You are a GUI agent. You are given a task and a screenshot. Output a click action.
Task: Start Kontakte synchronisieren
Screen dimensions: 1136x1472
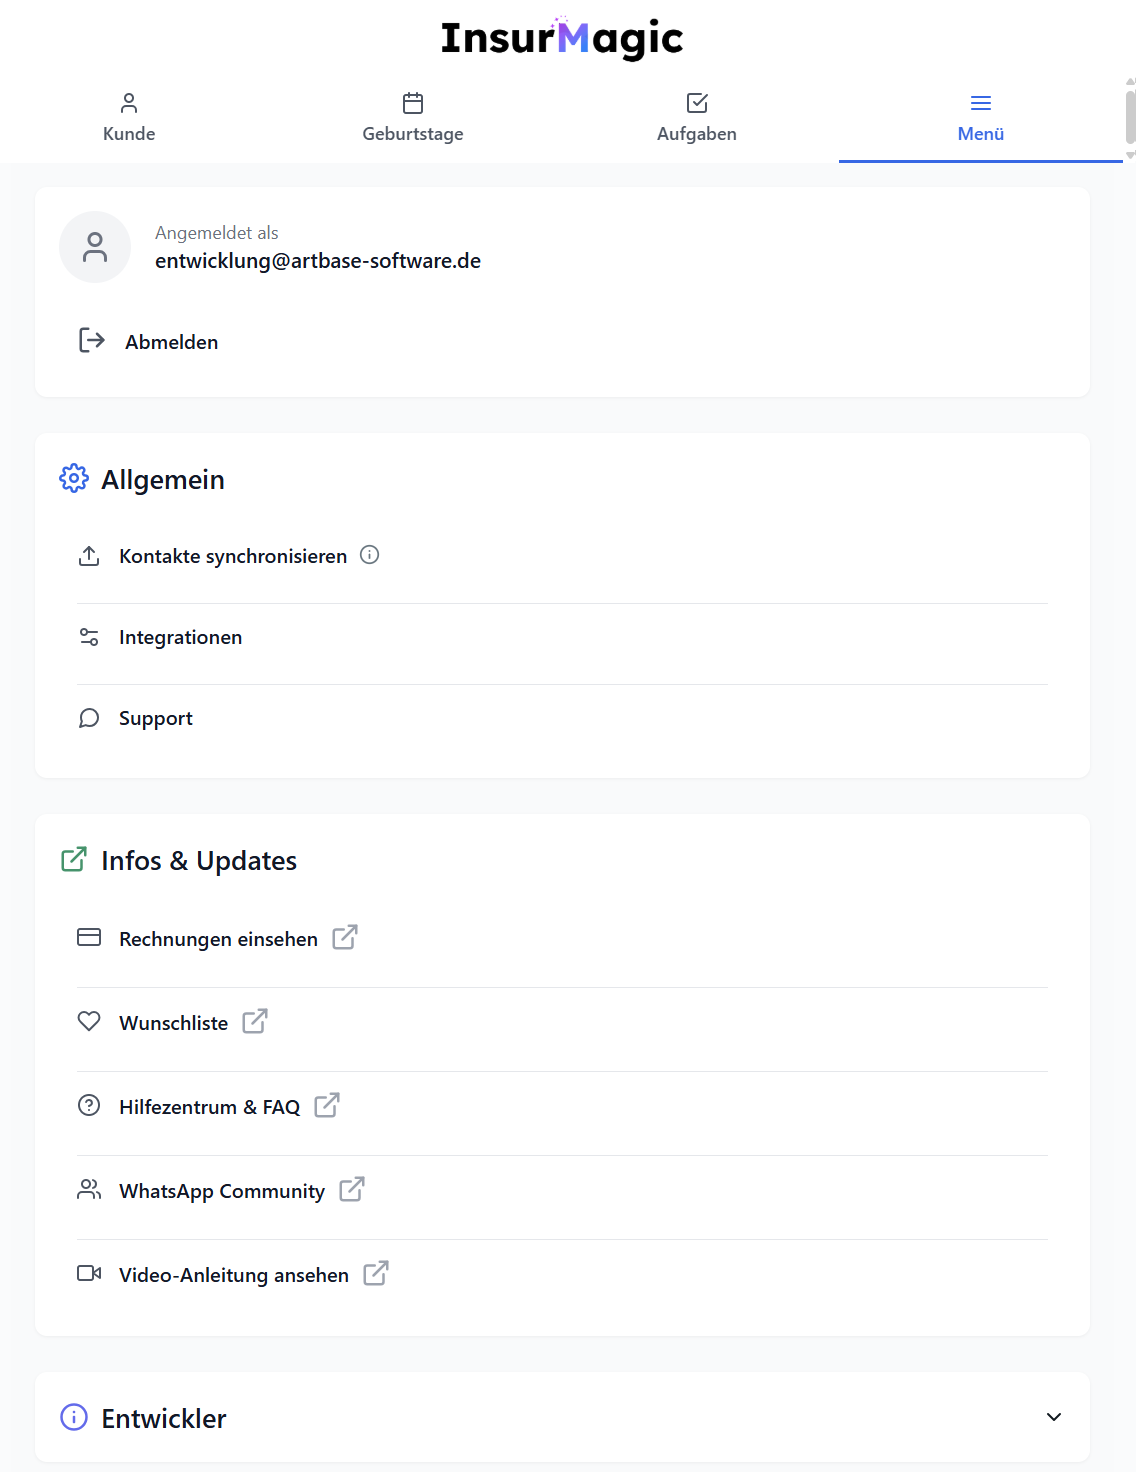562,556
